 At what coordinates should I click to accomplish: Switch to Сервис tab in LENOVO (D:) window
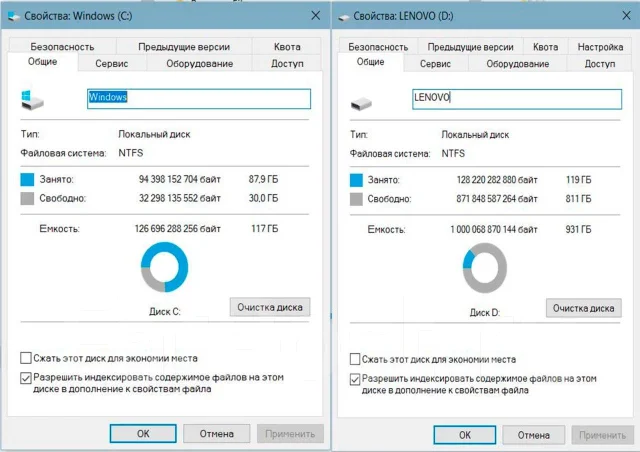pyautogui.click(x=436, y=64)
